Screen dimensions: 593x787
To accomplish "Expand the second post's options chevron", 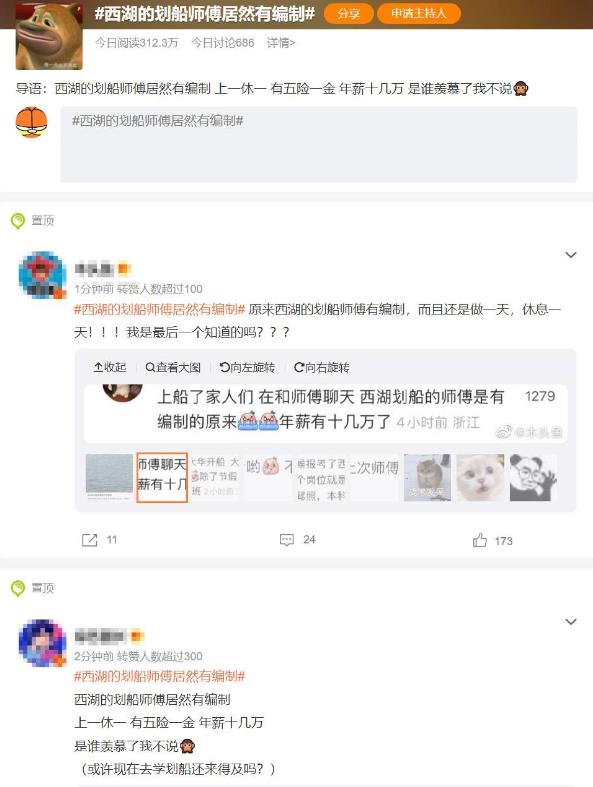I will click(x=571, y=622).
